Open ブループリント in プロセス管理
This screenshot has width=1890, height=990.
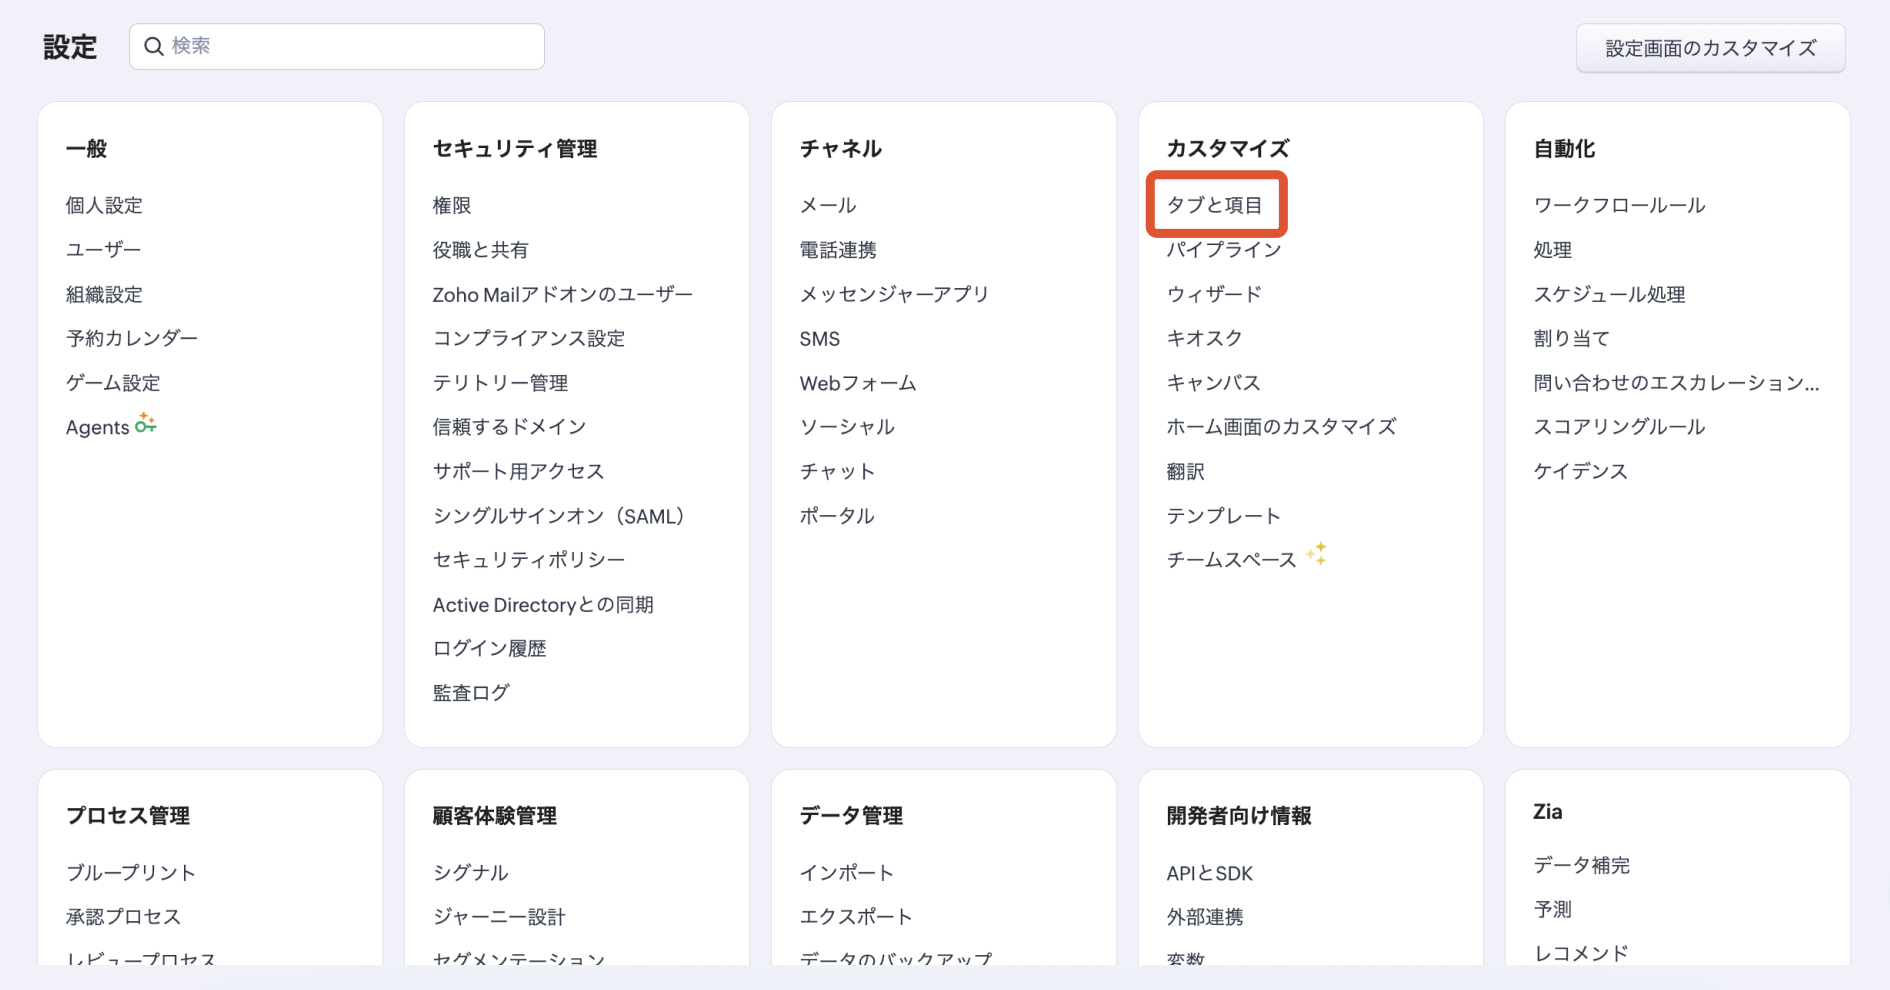tap(131, 872)
